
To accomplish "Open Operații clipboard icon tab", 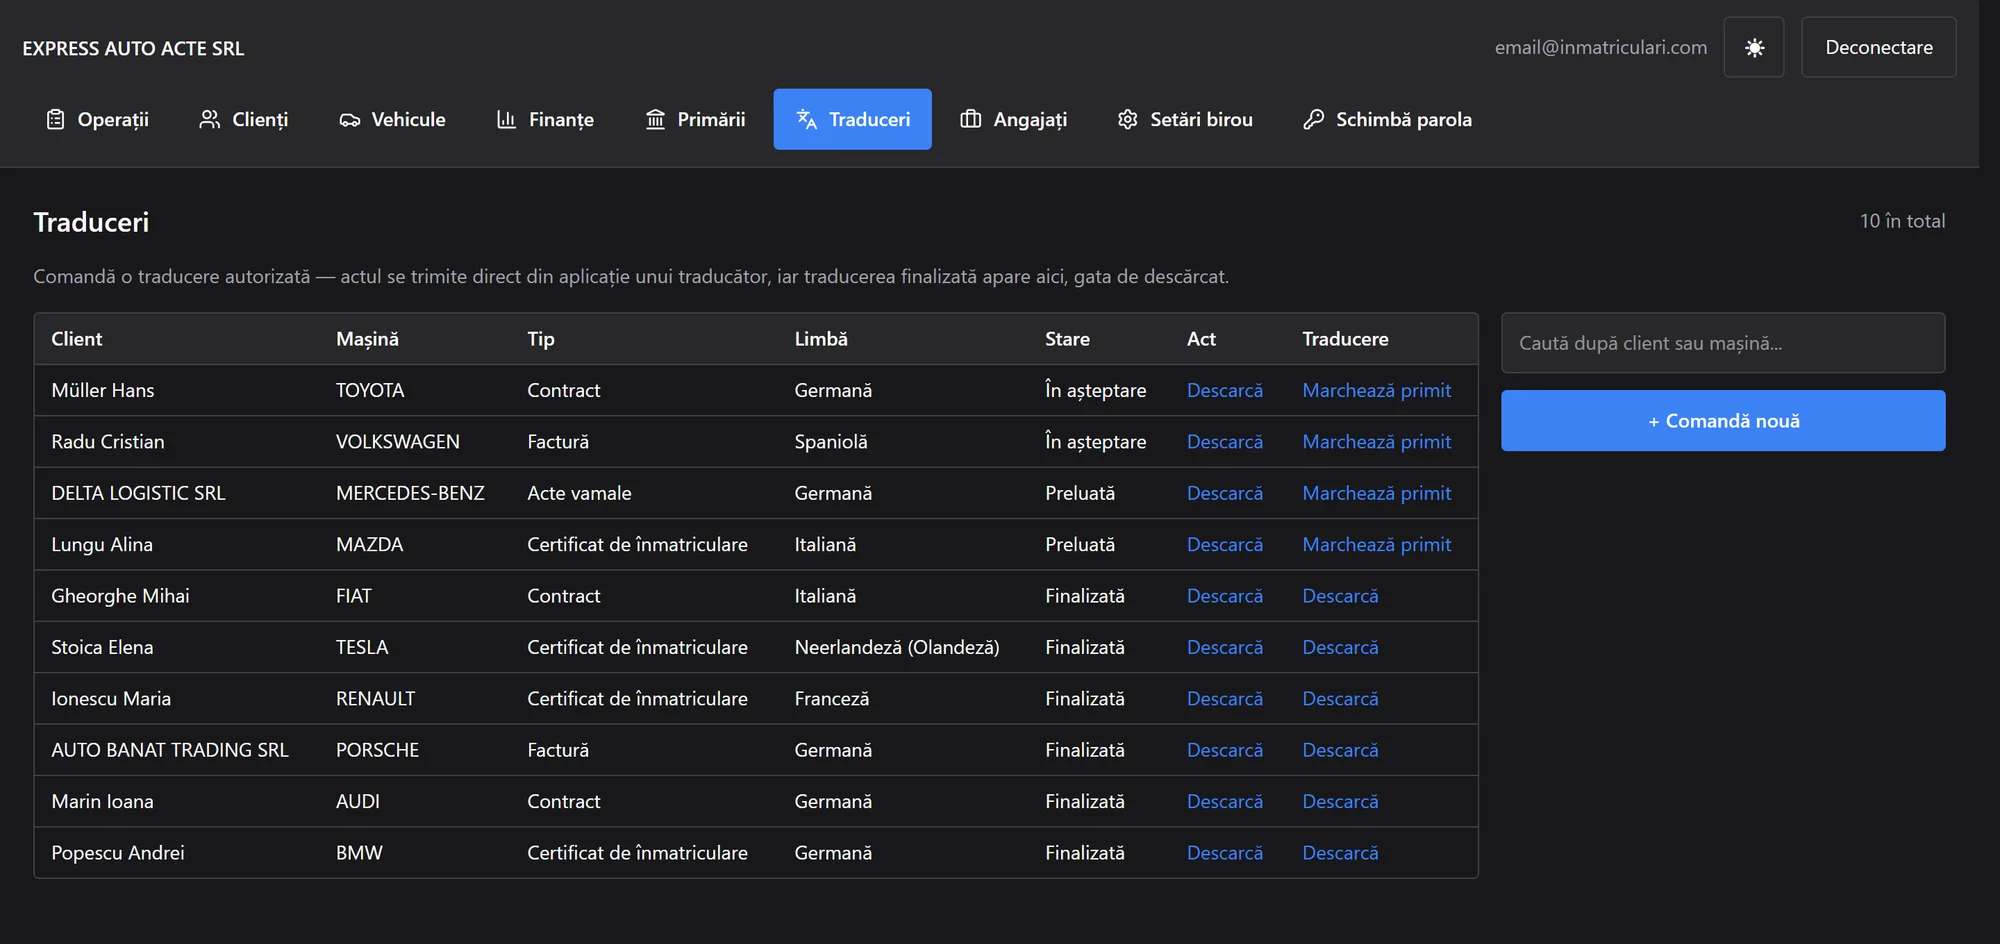I will (x=55, y=119).
